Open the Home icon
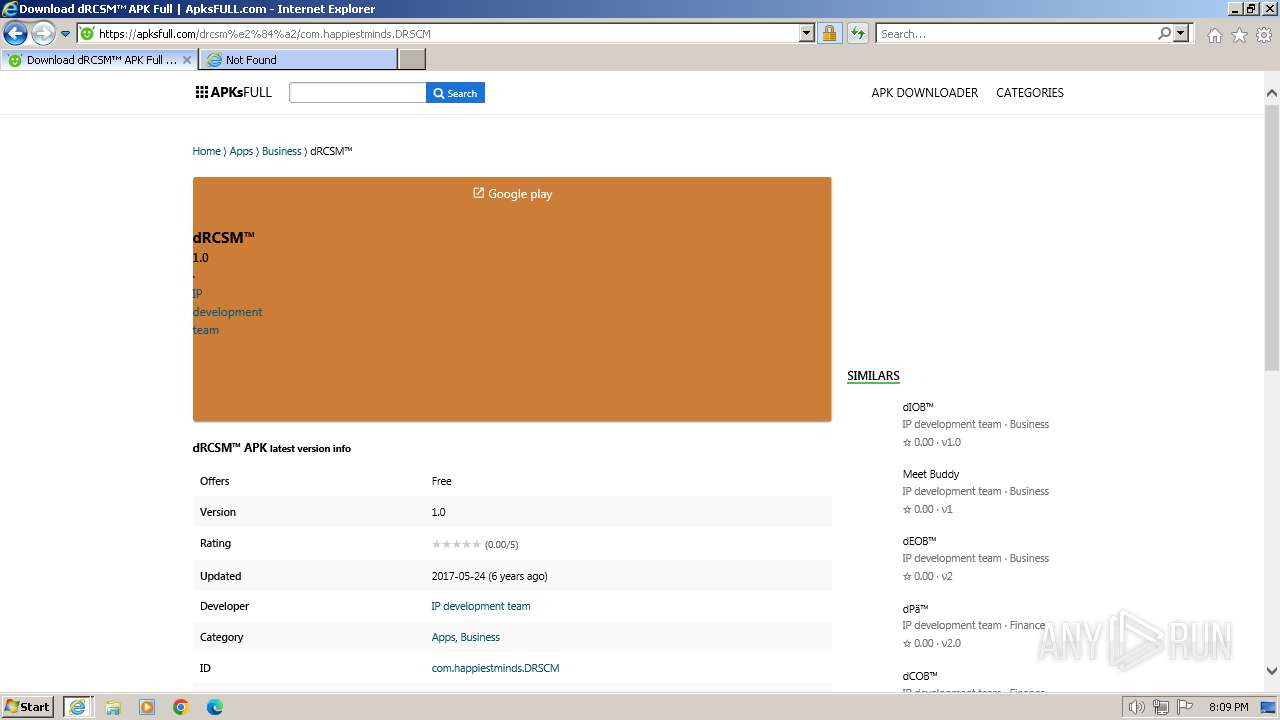Screen dimensions: 1280x720 [x=1214, y=35]
